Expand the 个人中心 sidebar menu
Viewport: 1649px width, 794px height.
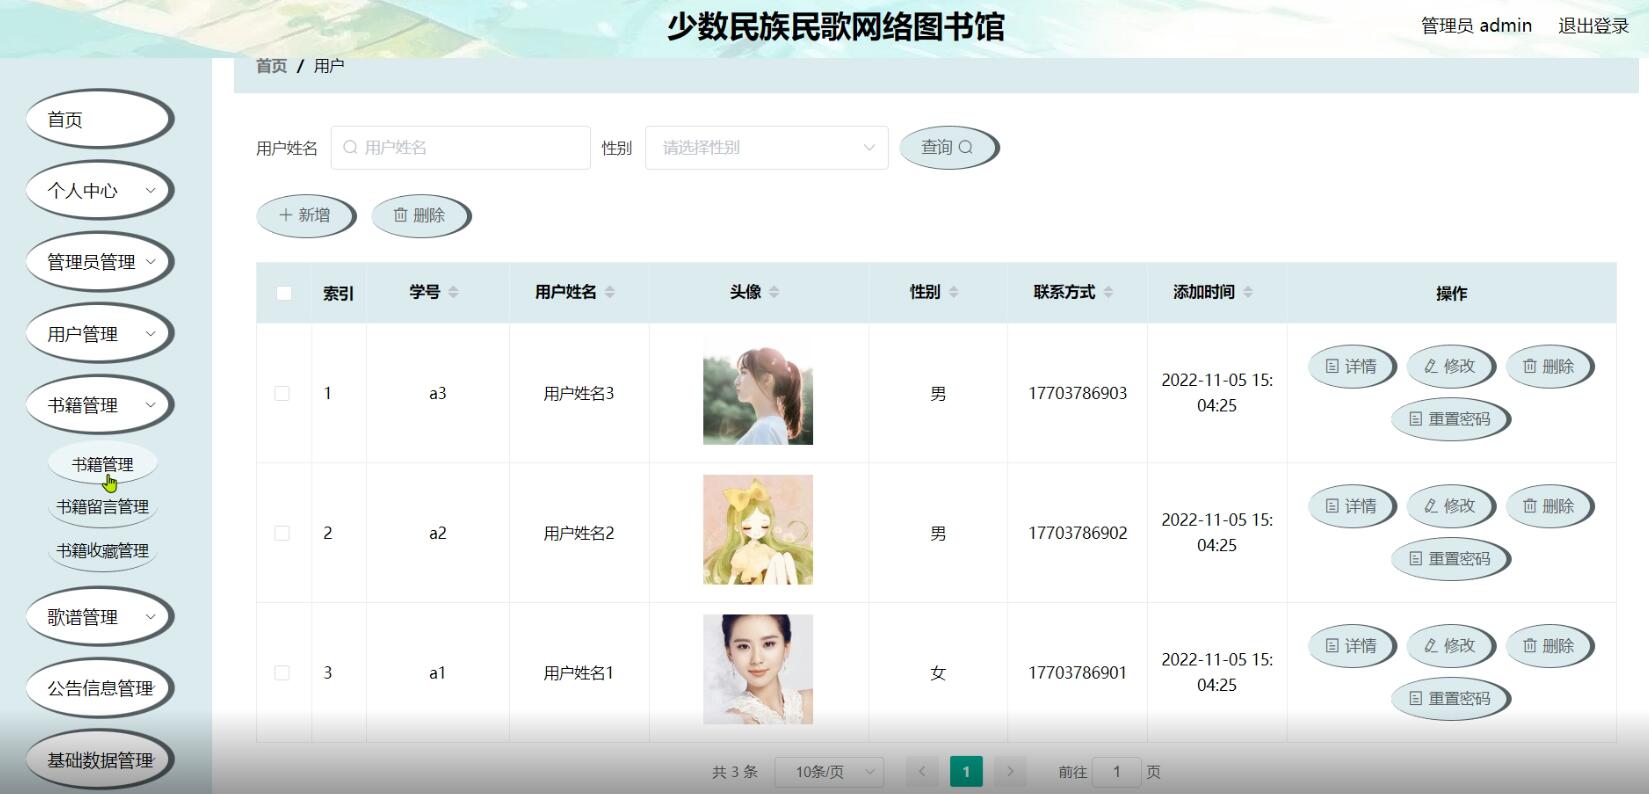coord(99,191)
